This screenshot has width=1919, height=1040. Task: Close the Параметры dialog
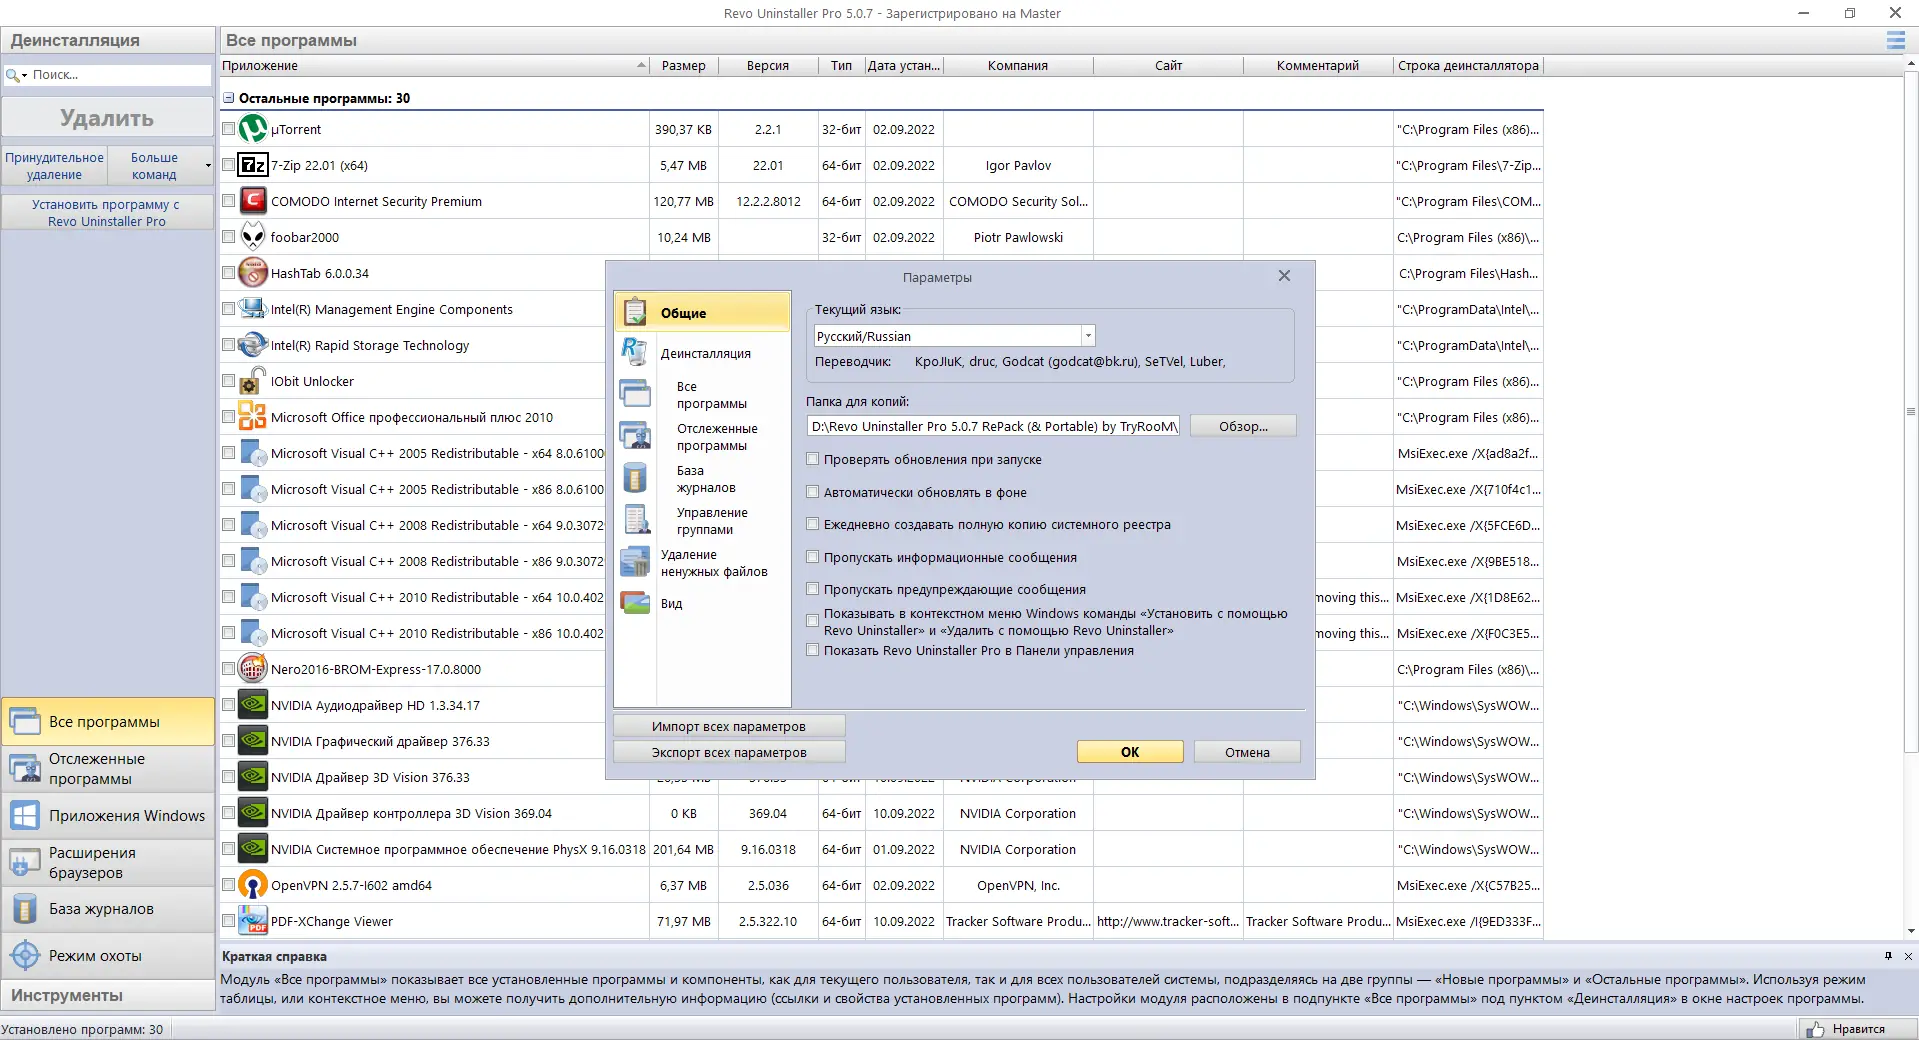pyautogui.click(x=1284, y=276)
